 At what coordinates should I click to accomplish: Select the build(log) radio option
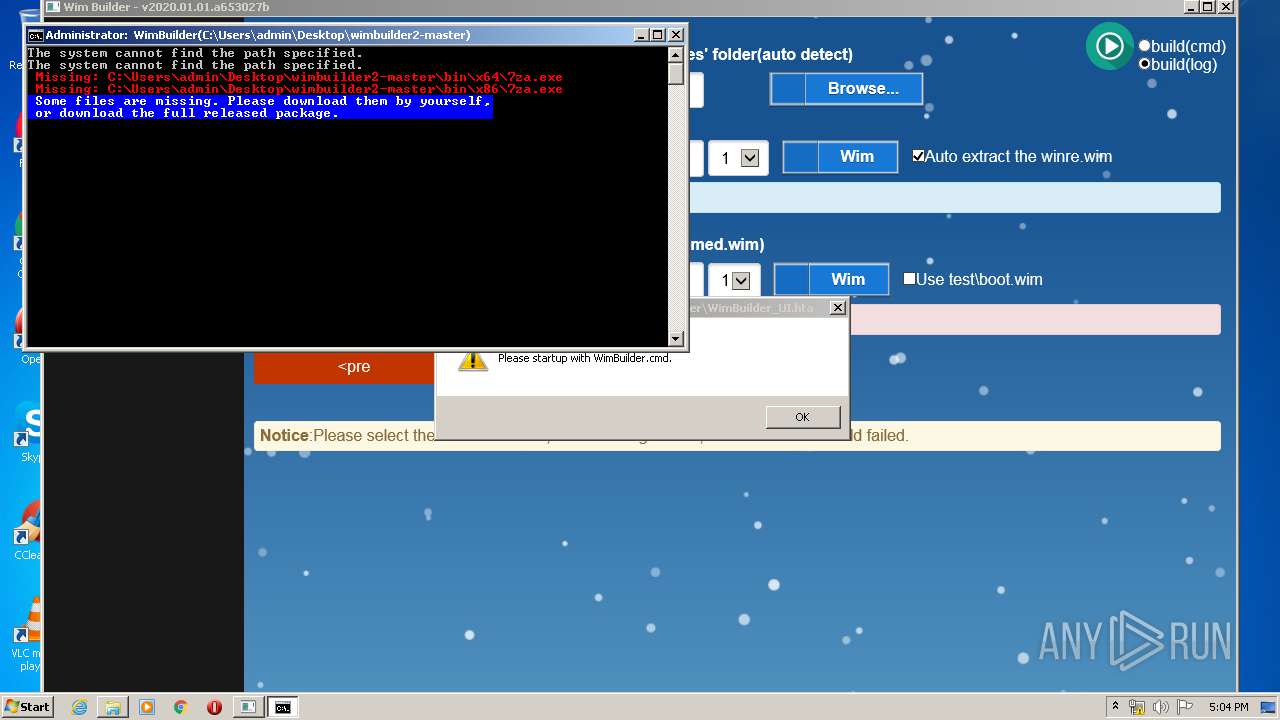pos(1145,64)
